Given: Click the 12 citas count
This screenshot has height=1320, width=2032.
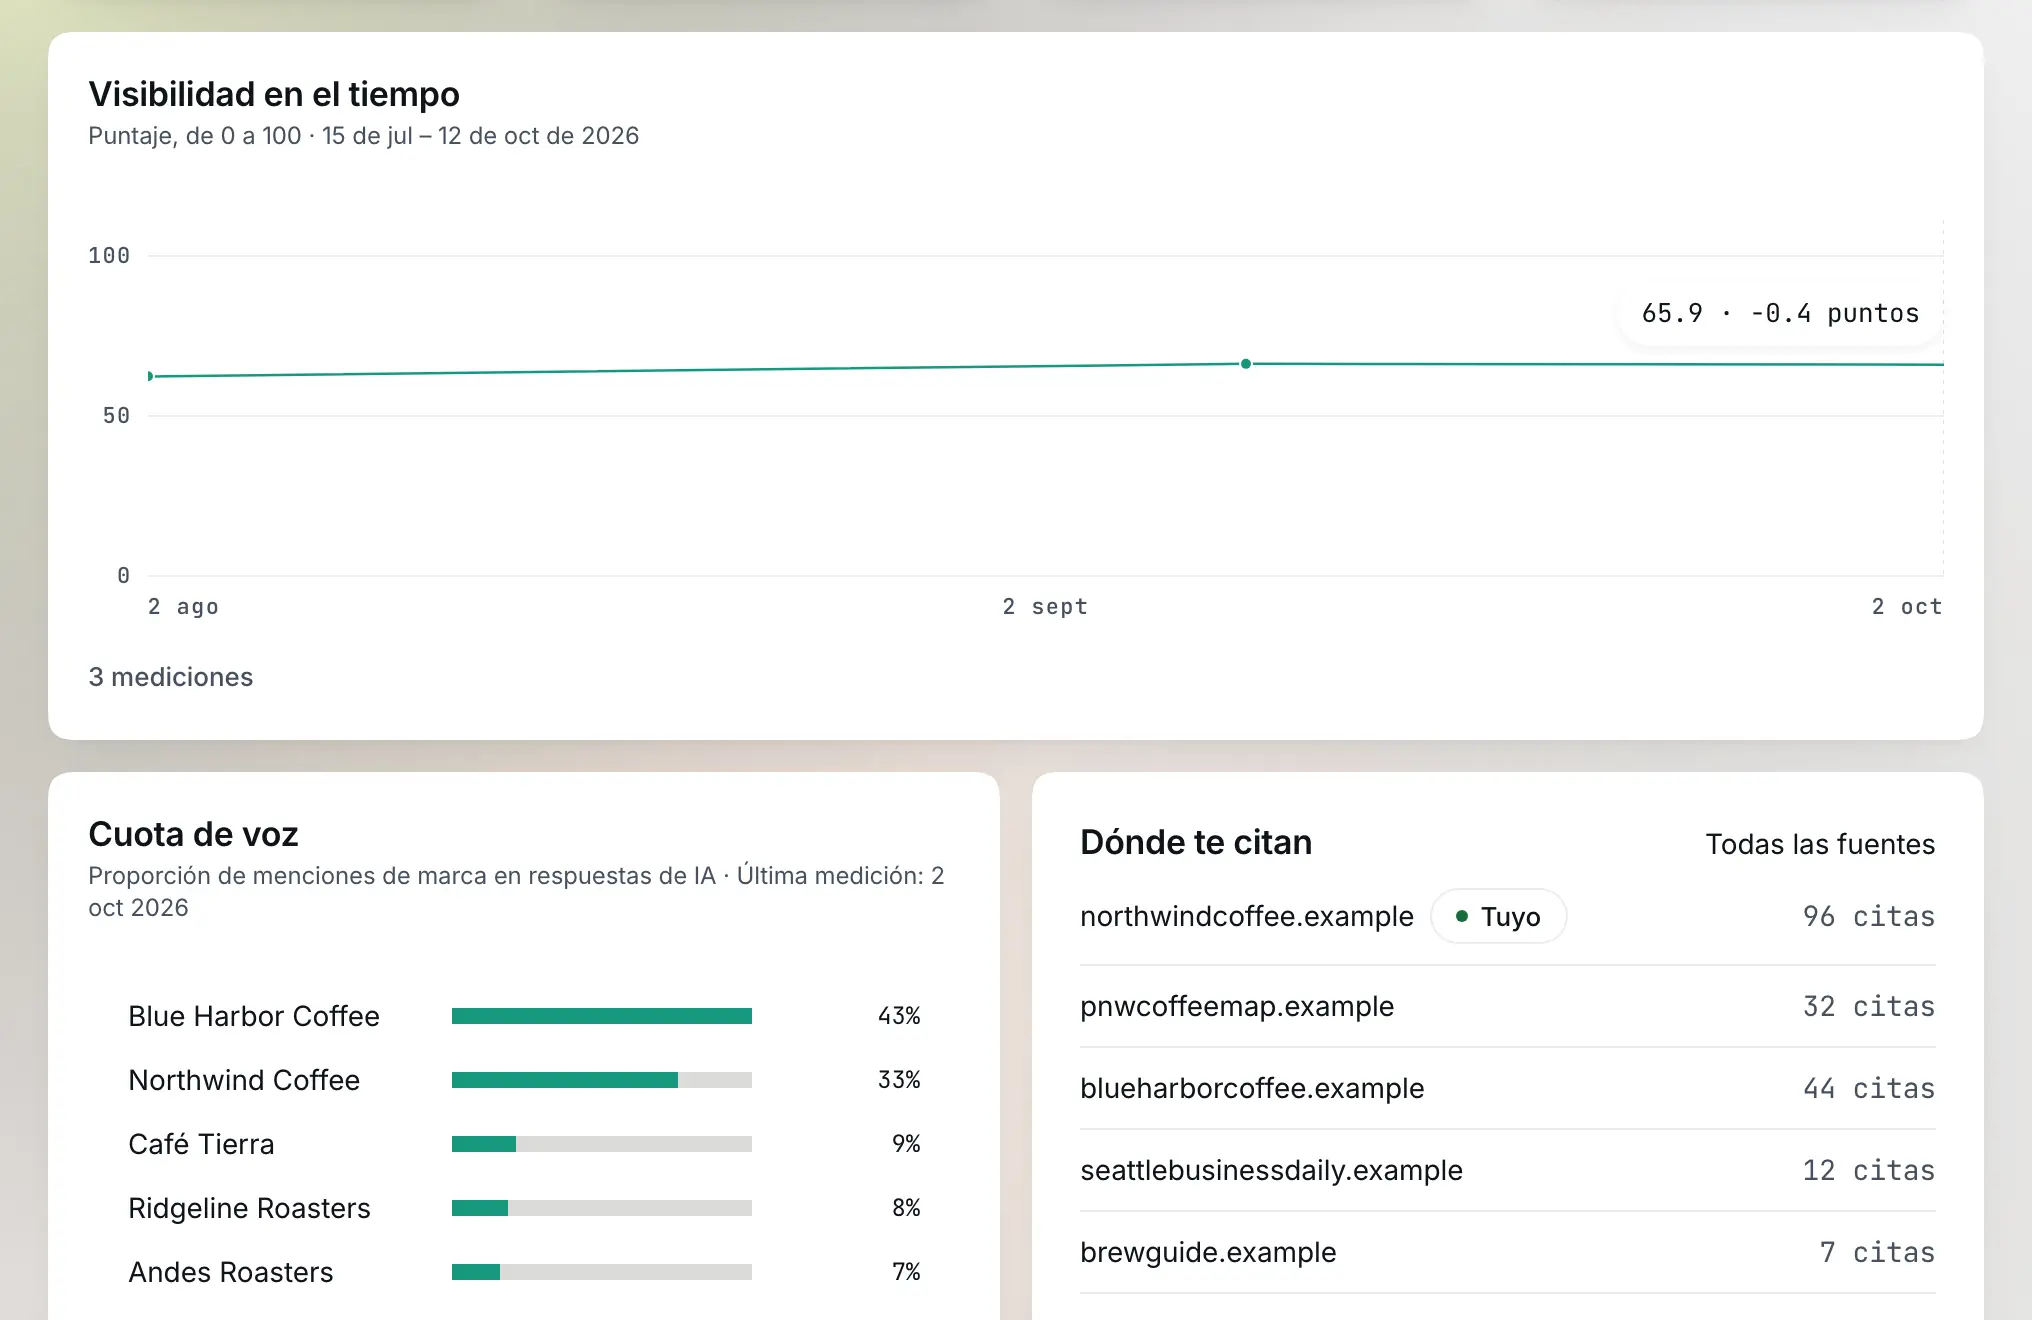Looking at the screenshot, I should (x=1869, y=1170).
